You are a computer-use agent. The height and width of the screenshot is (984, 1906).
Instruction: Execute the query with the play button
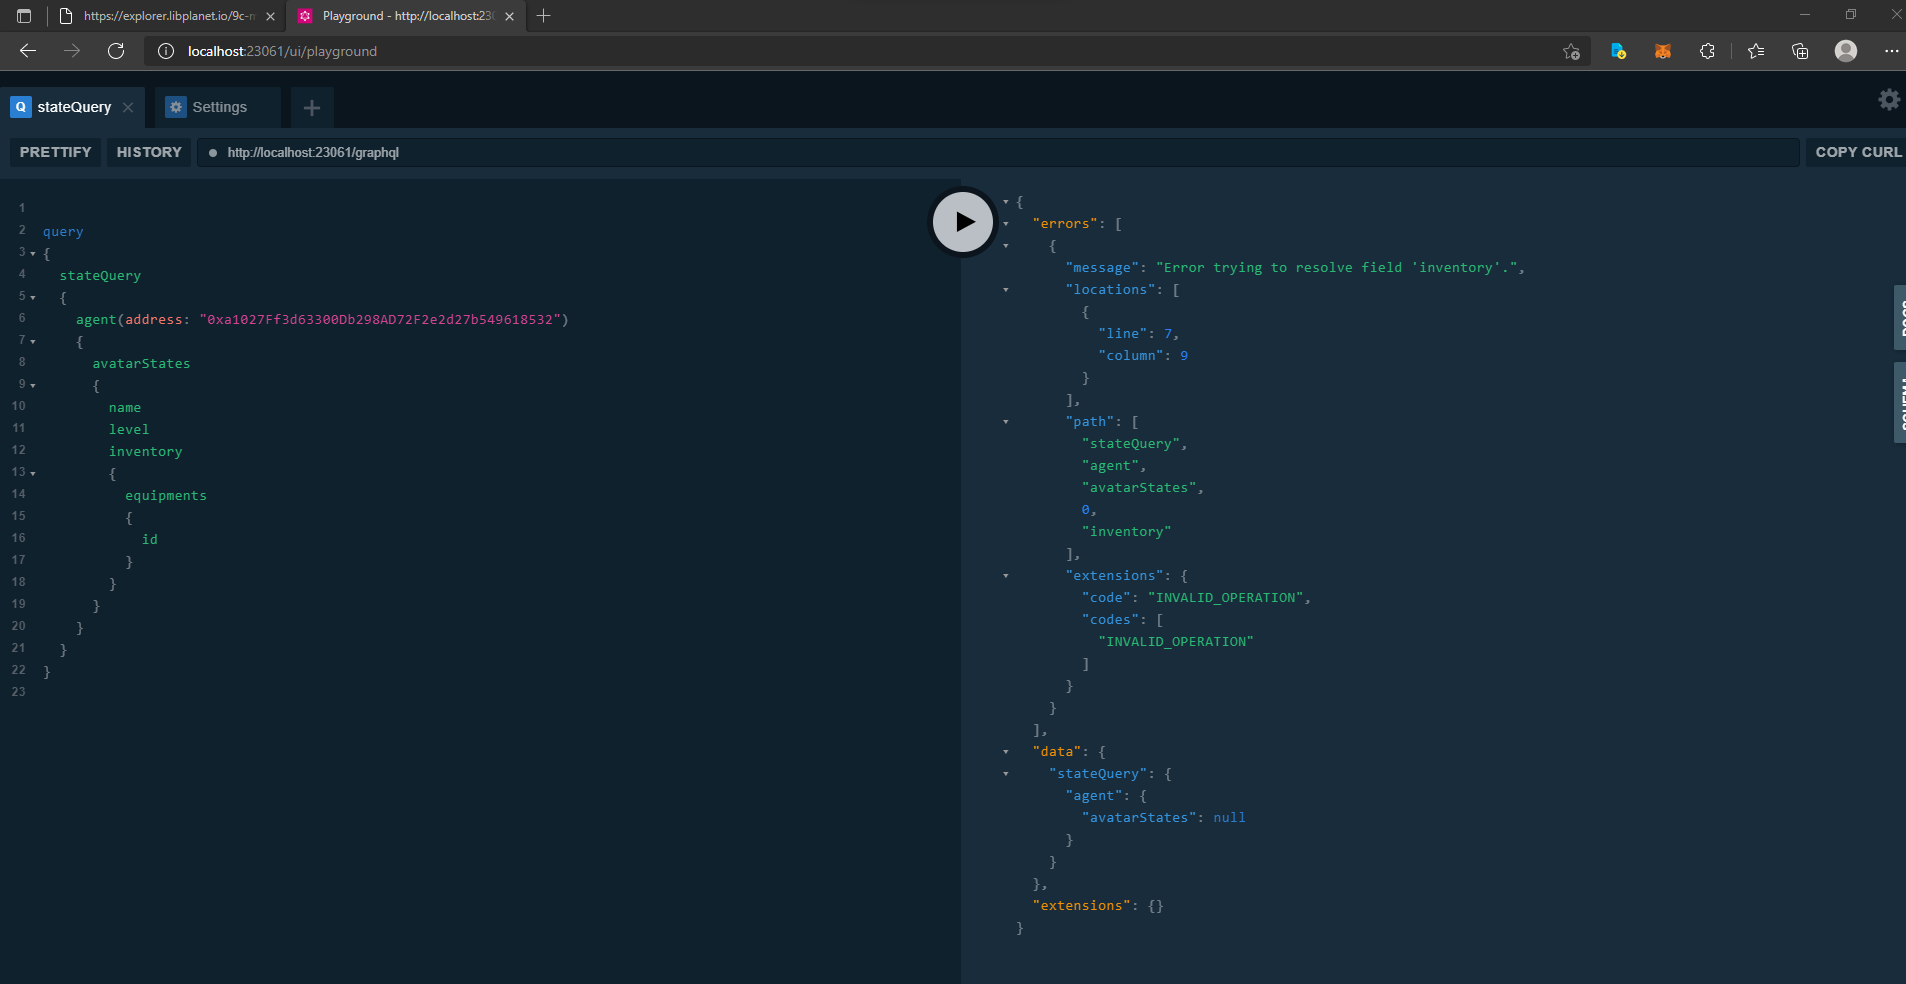[x=961, y=221]
